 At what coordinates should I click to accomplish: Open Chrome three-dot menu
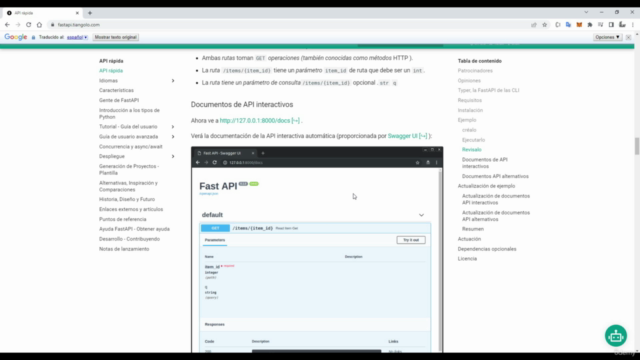(x=633, y=25)
